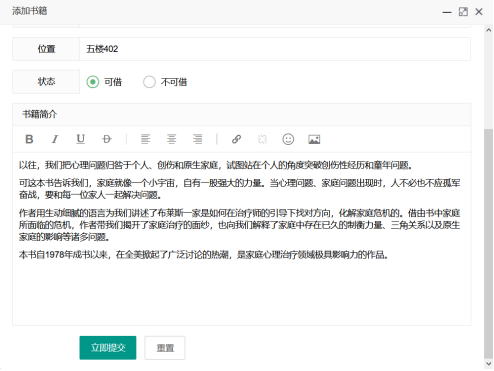Click paragraph starting with 可这本书告诉我们
Screen dimensions: 494x371
239,189
